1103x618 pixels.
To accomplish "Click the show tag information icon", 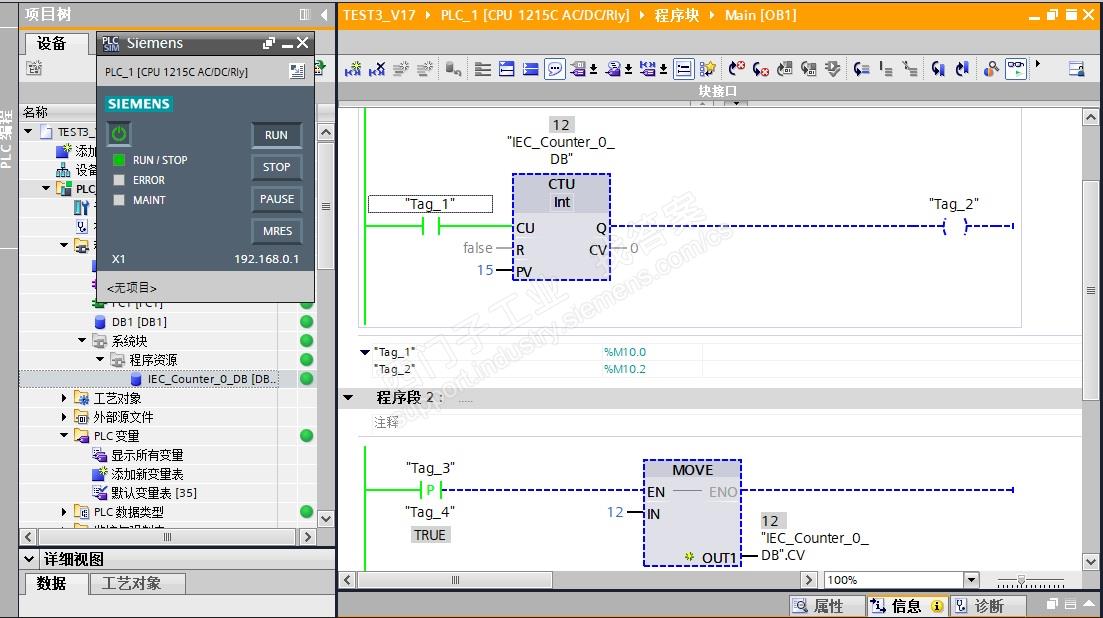I will (613, 68).
